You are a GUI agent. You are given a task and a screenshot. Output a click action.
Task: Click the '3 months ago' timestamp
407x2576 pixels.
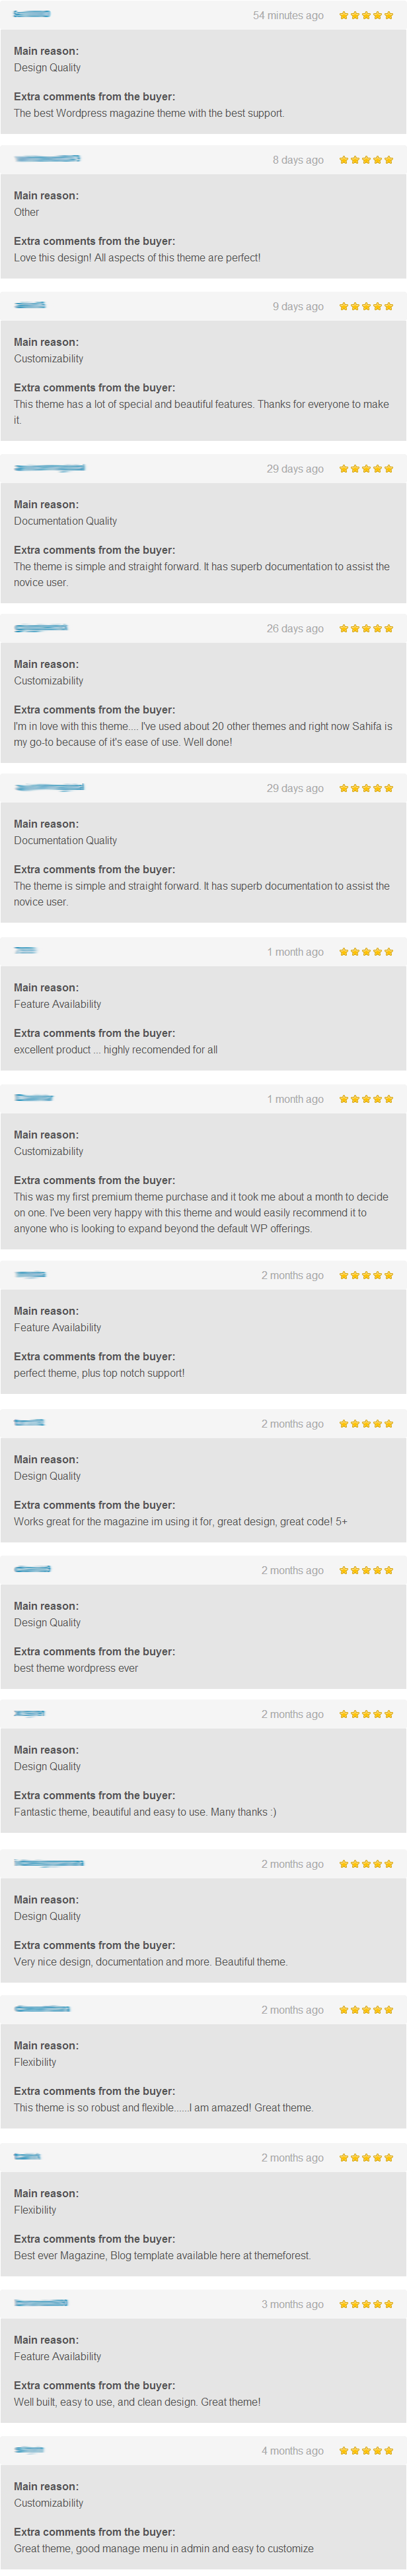(x=293, y=2304)
